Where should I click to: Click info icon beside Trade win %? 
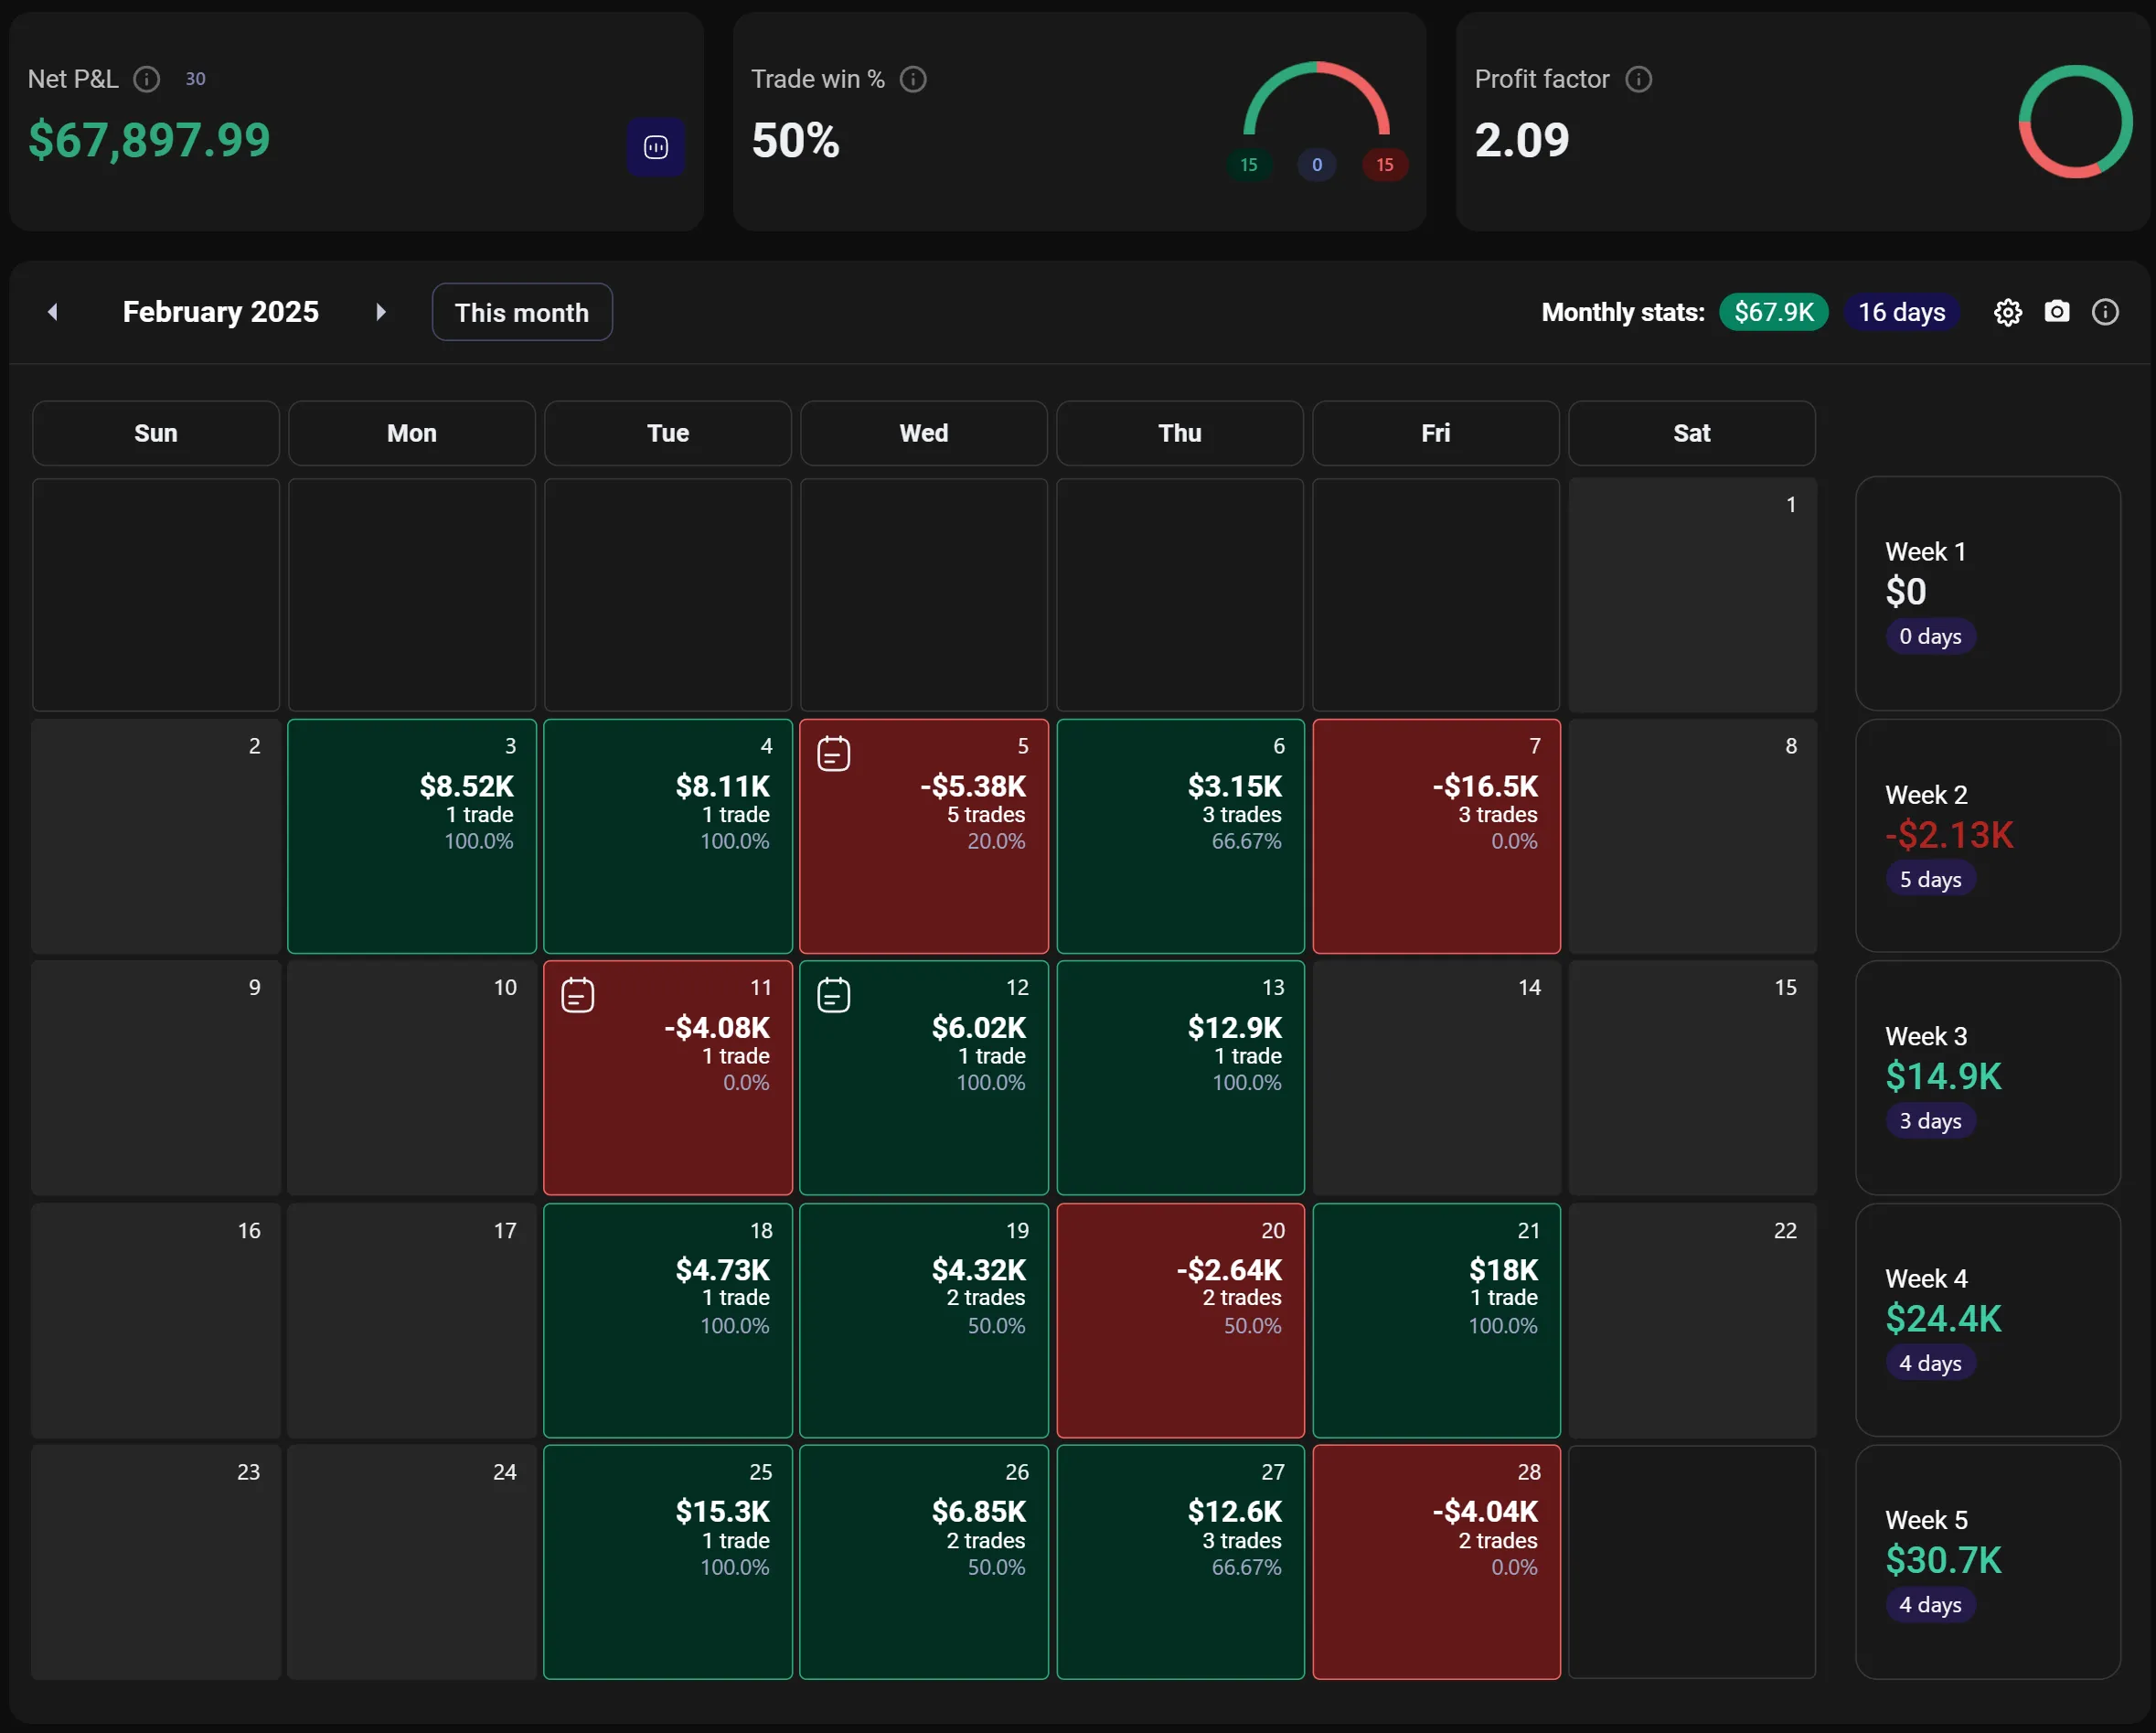tap(912, 79)
